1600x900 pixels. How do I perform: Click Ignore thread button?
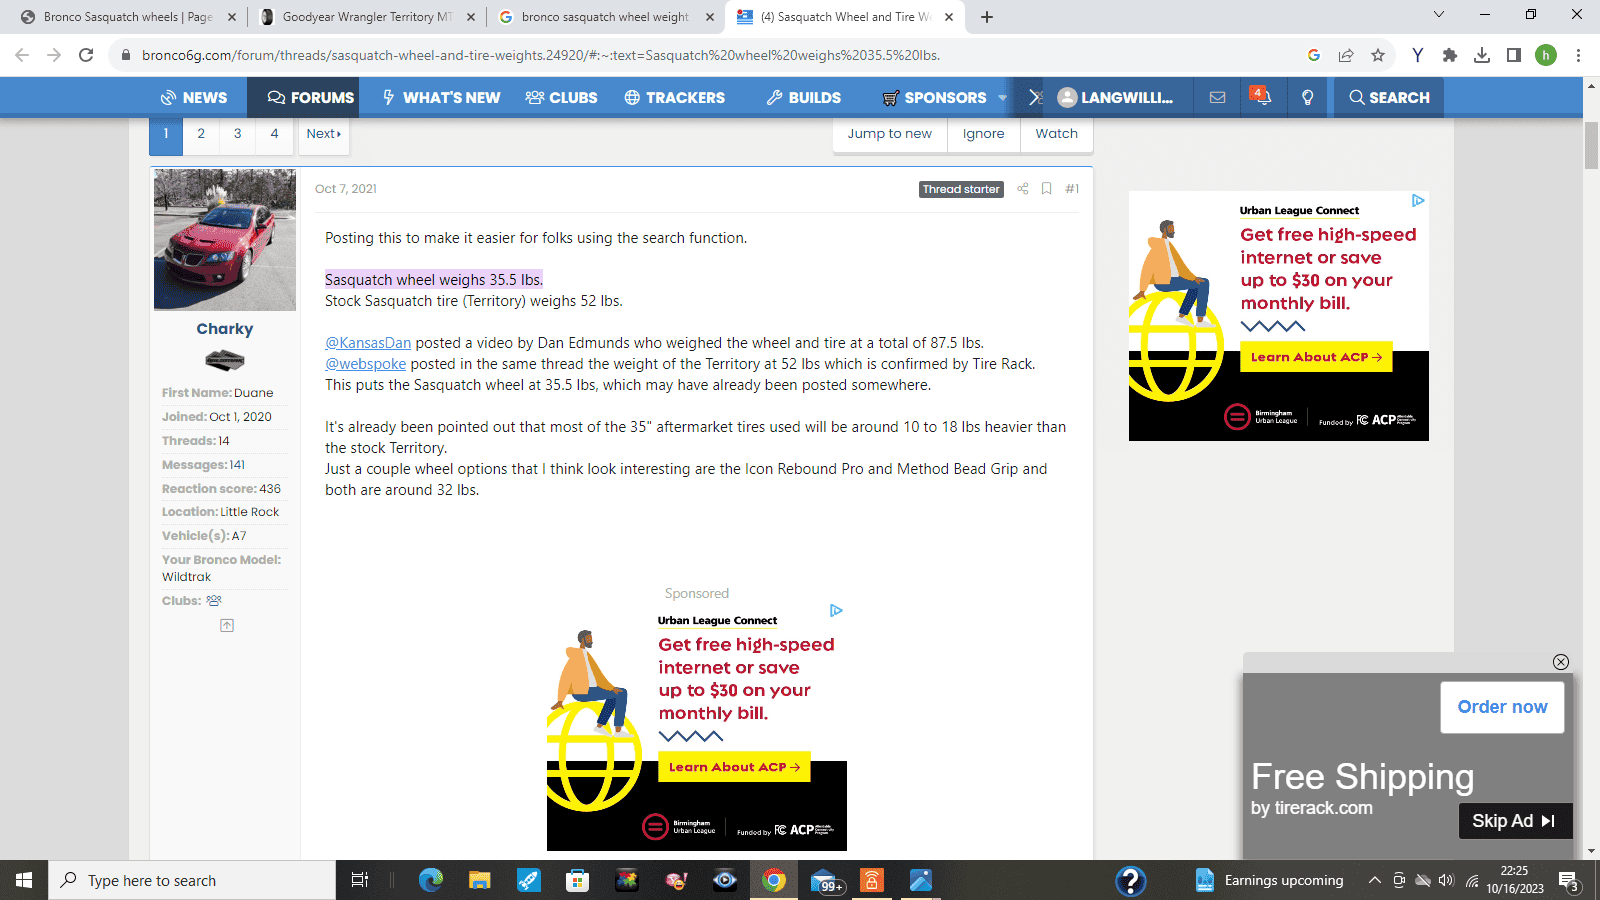pos(983,134)
